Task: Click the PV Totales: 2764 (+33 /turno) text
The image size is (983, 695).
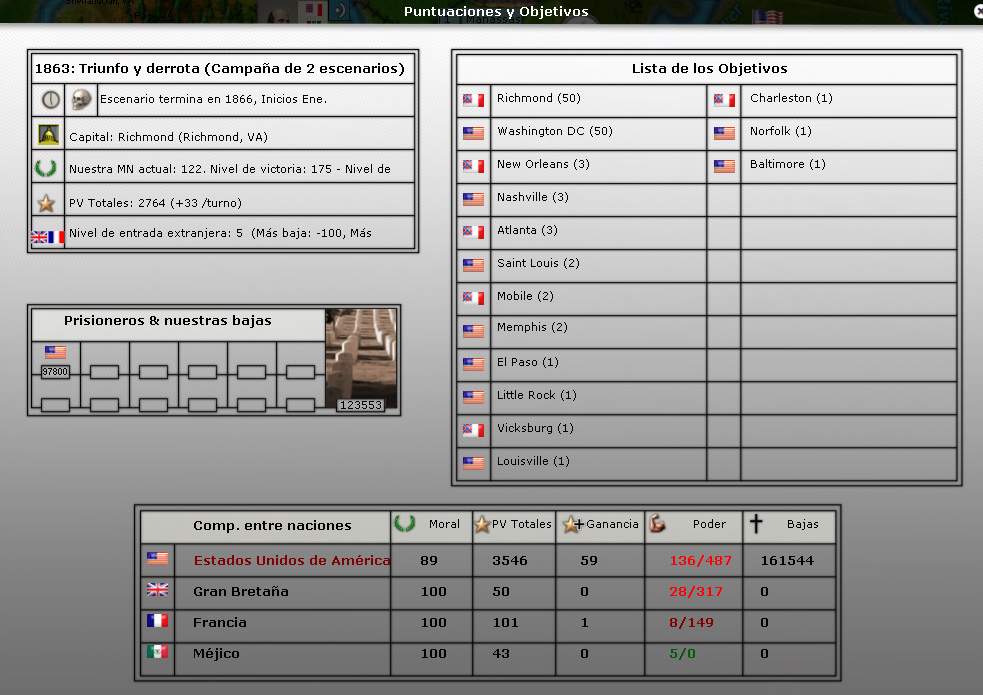Action: [x=155, y=203]
